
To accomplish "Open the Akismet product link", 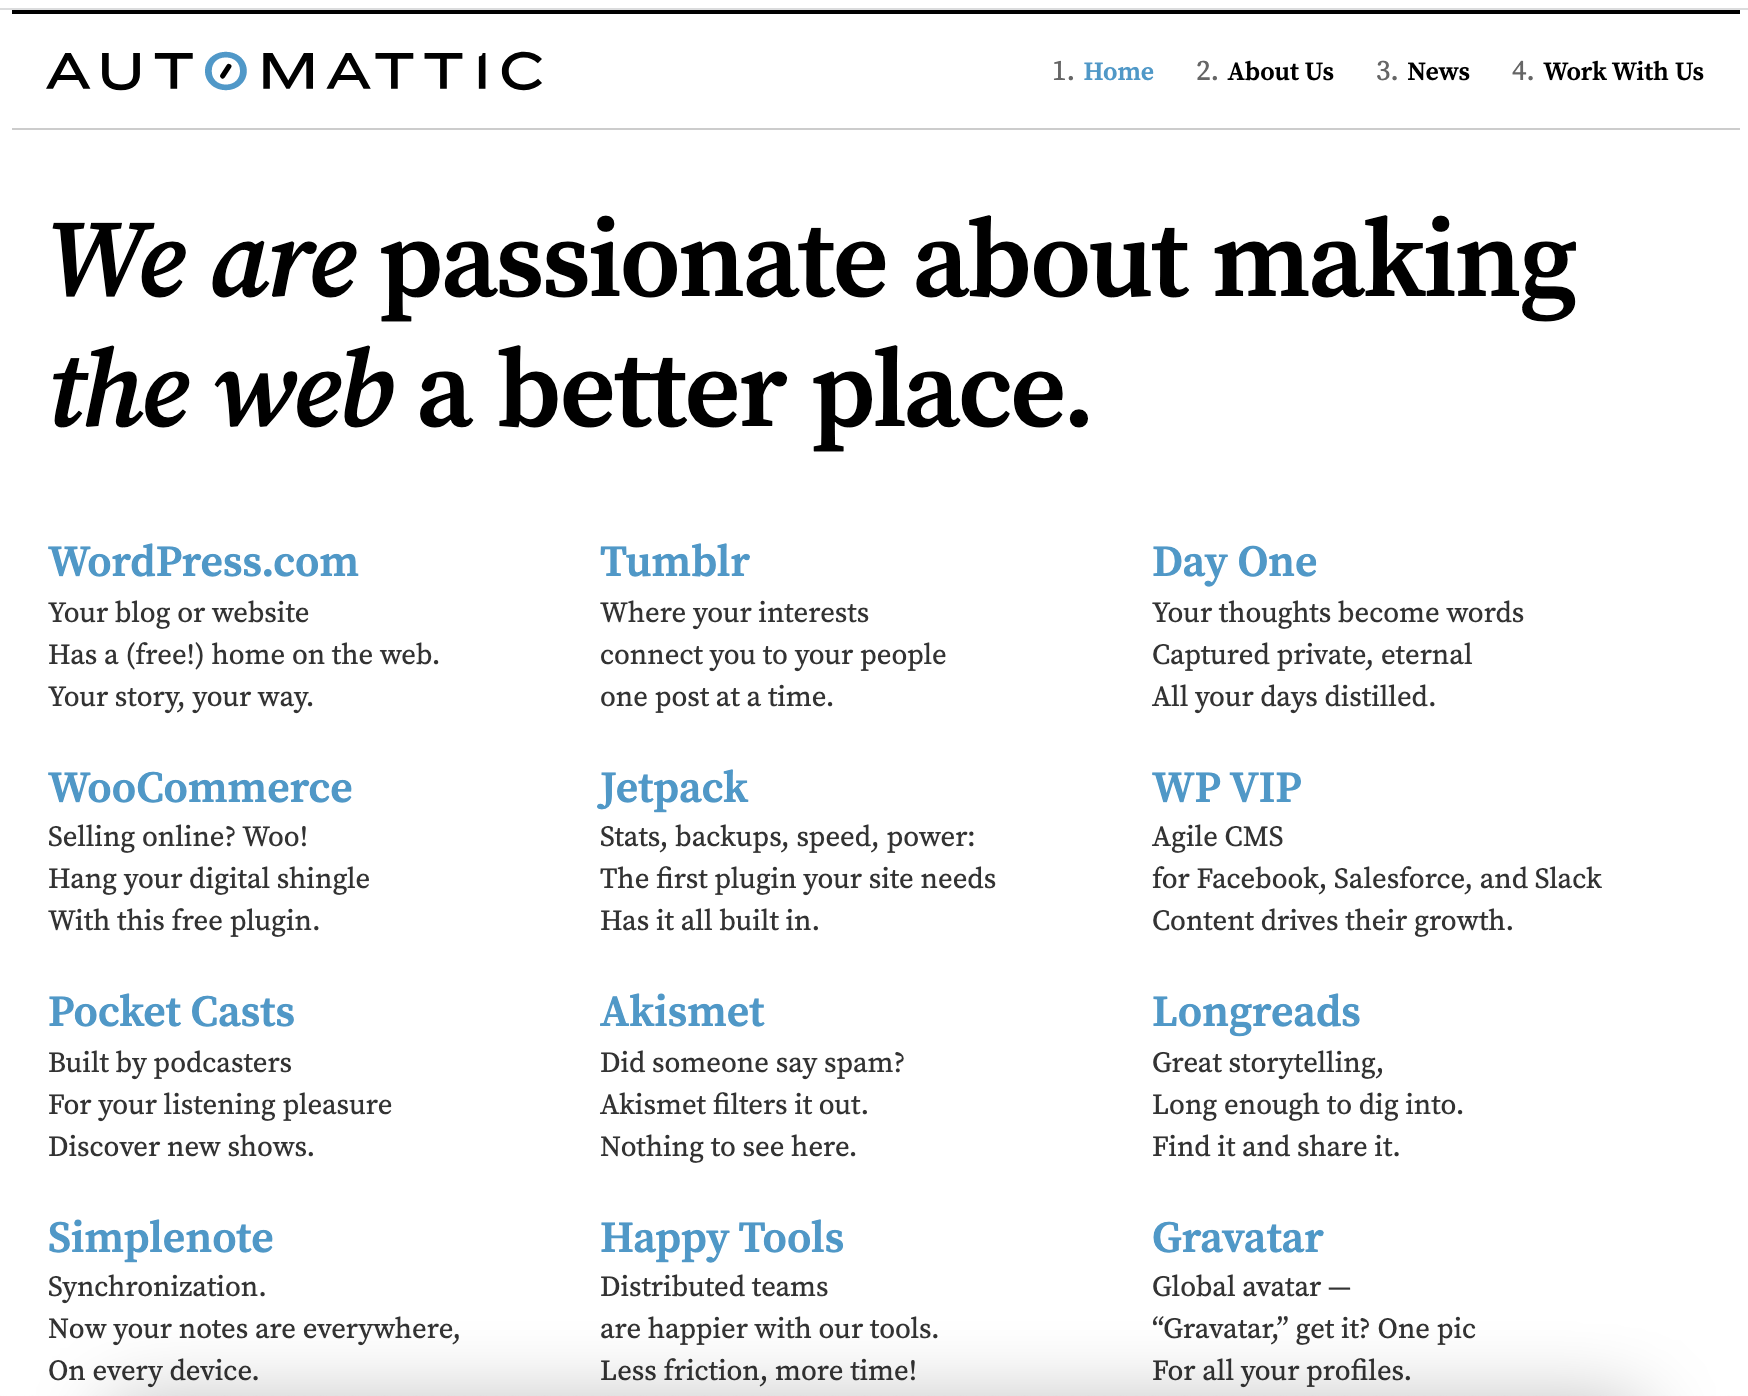I will [x=682, y=1012].
